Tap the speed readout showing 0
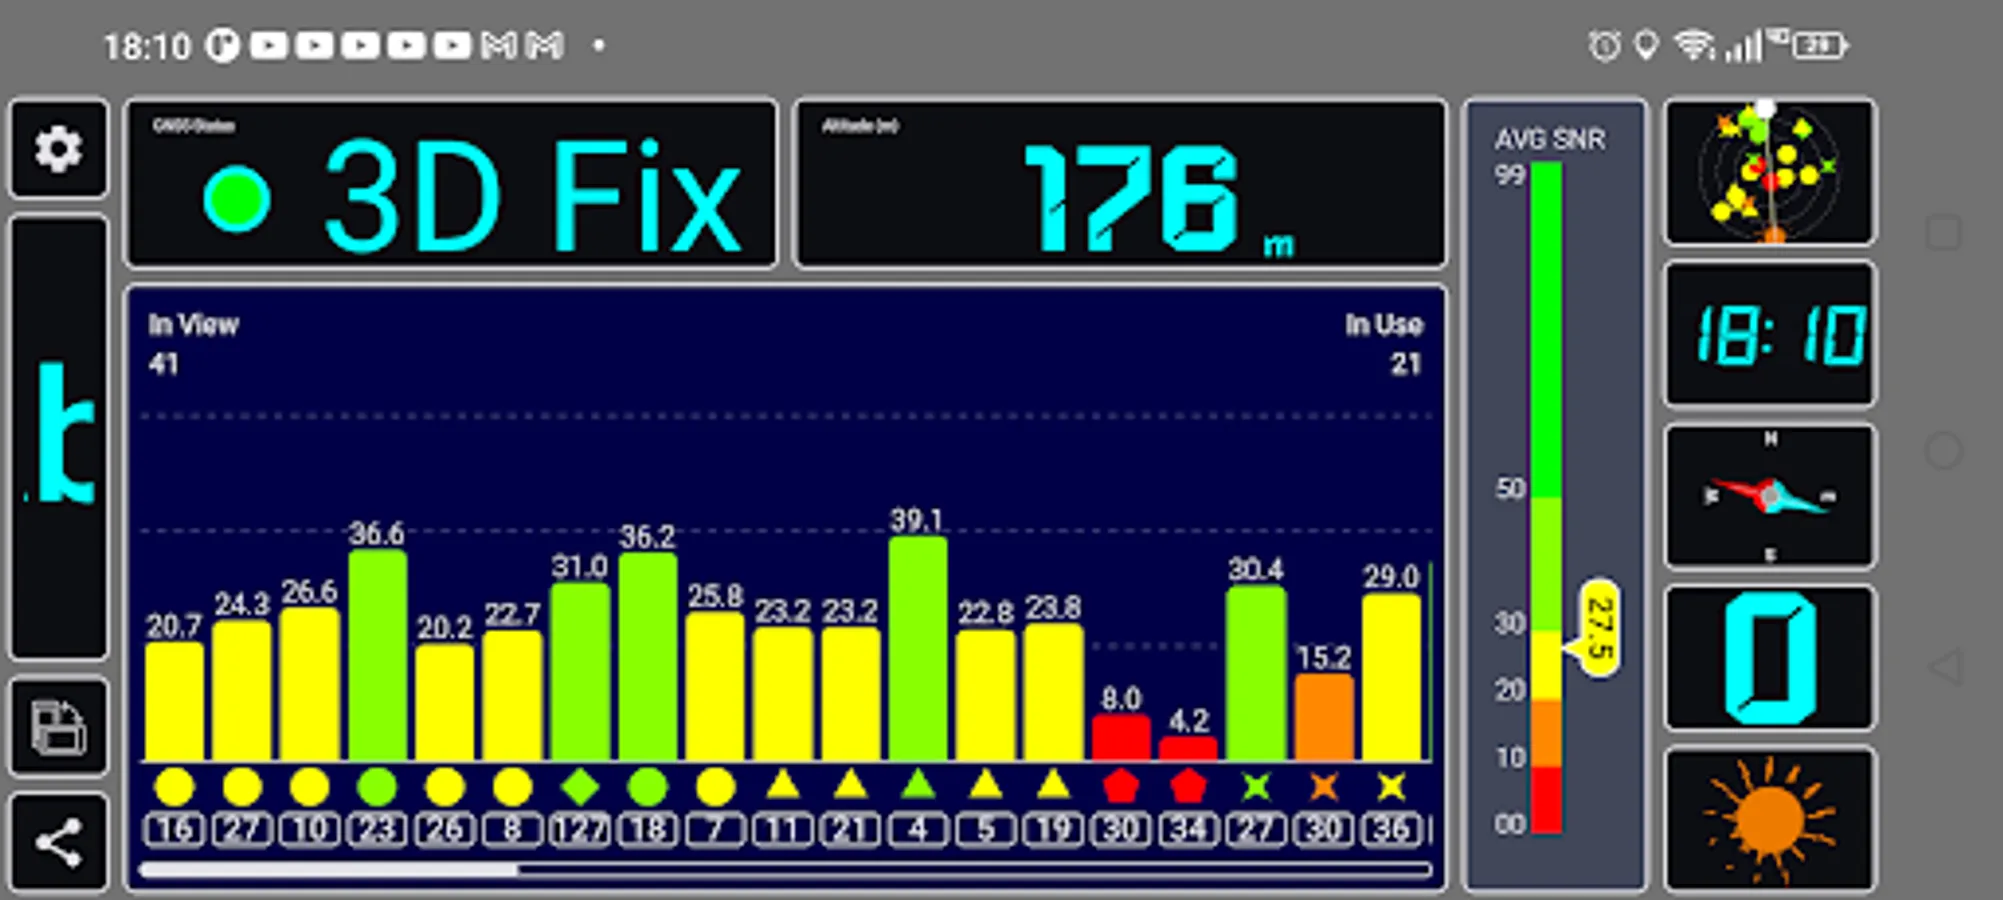 1769,658
